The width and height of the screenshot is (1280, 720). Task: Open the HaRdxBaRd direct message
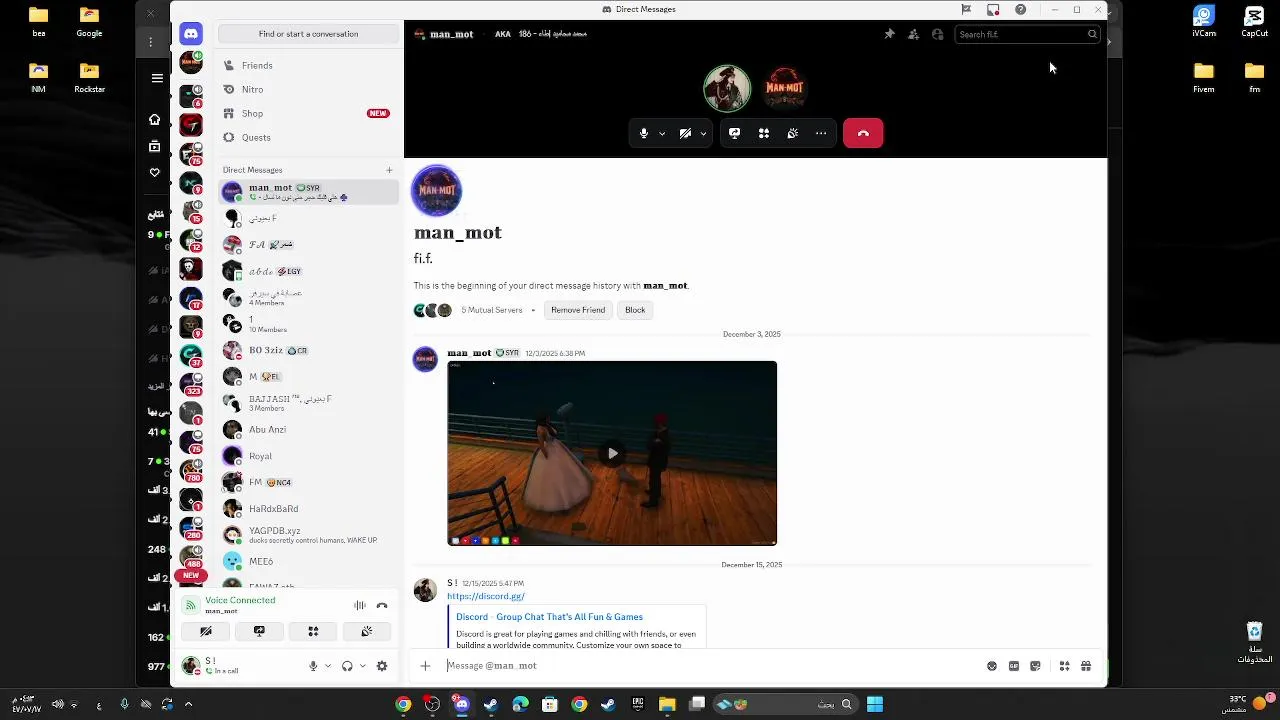coord(308,509)
